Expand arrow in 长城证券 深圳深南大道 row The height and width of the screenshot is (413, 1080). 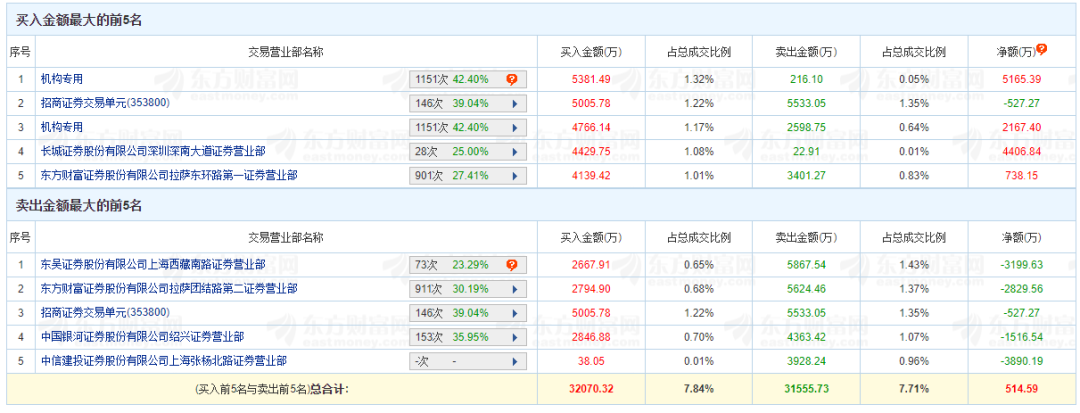point(514,151)
